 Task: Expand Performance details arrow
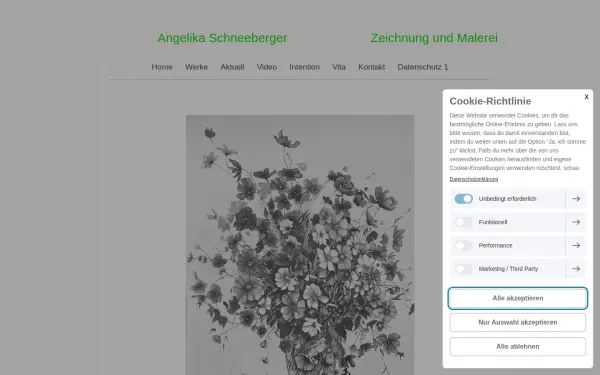(x=576, y=245)
